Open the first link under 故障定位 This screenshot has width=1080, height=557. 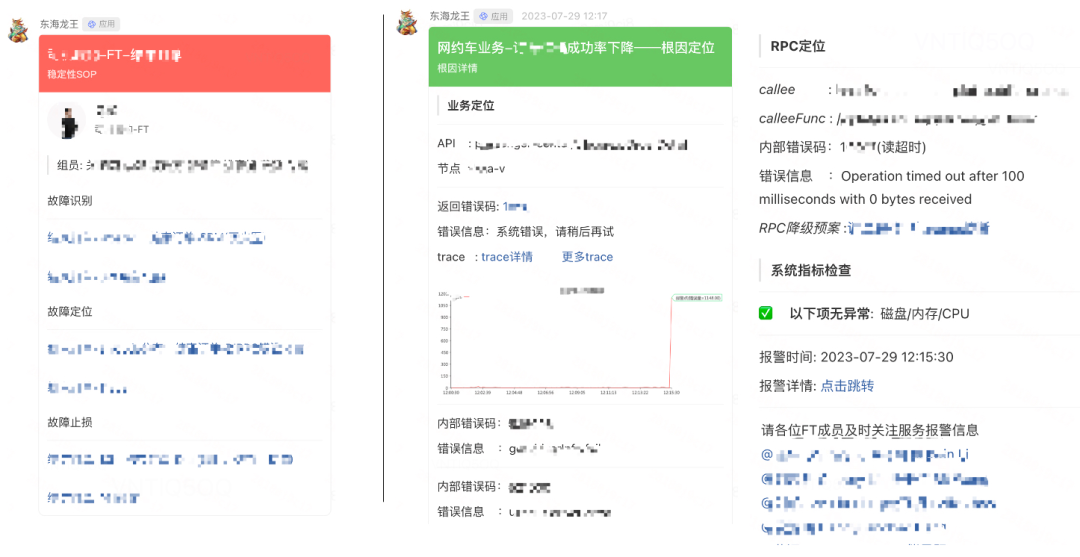pyautogui.click(x=176, y=350)
